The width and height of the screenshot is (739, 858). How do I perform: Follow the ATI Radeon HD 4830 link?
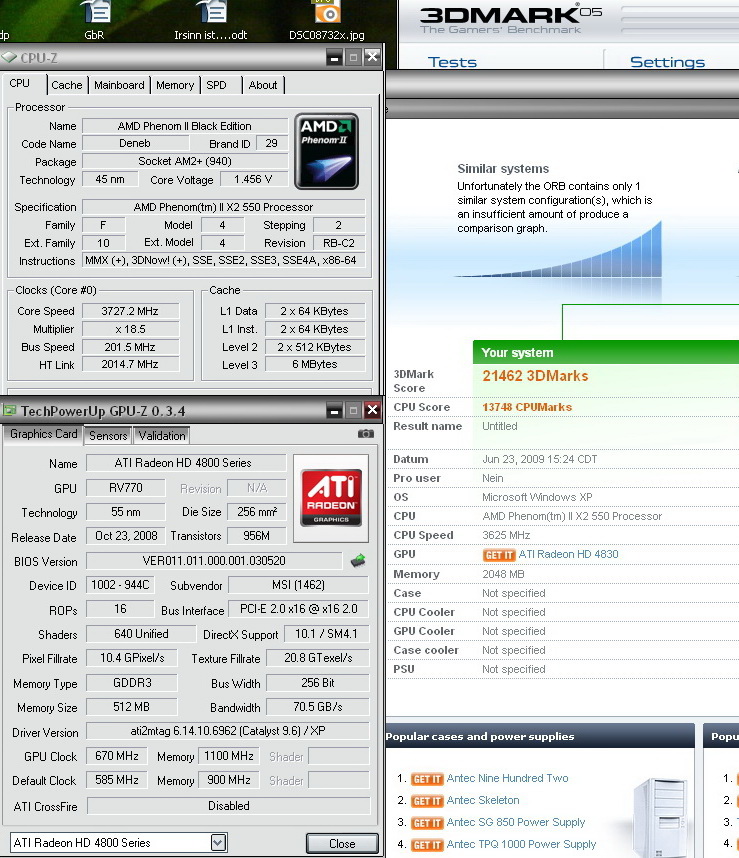568,554
